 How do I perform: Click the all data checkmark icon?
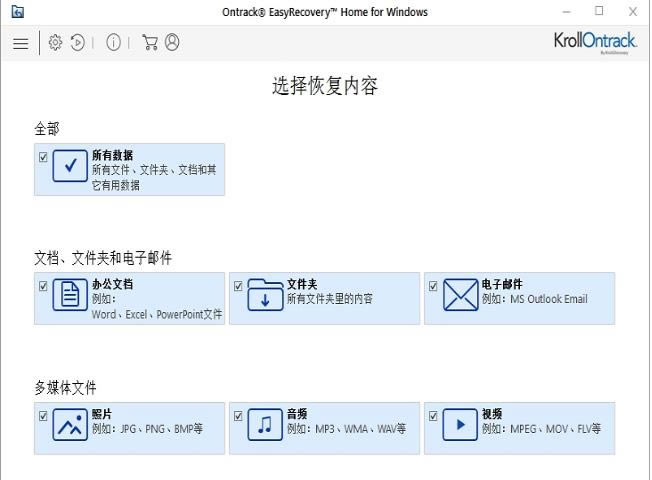tap(70, 166)
